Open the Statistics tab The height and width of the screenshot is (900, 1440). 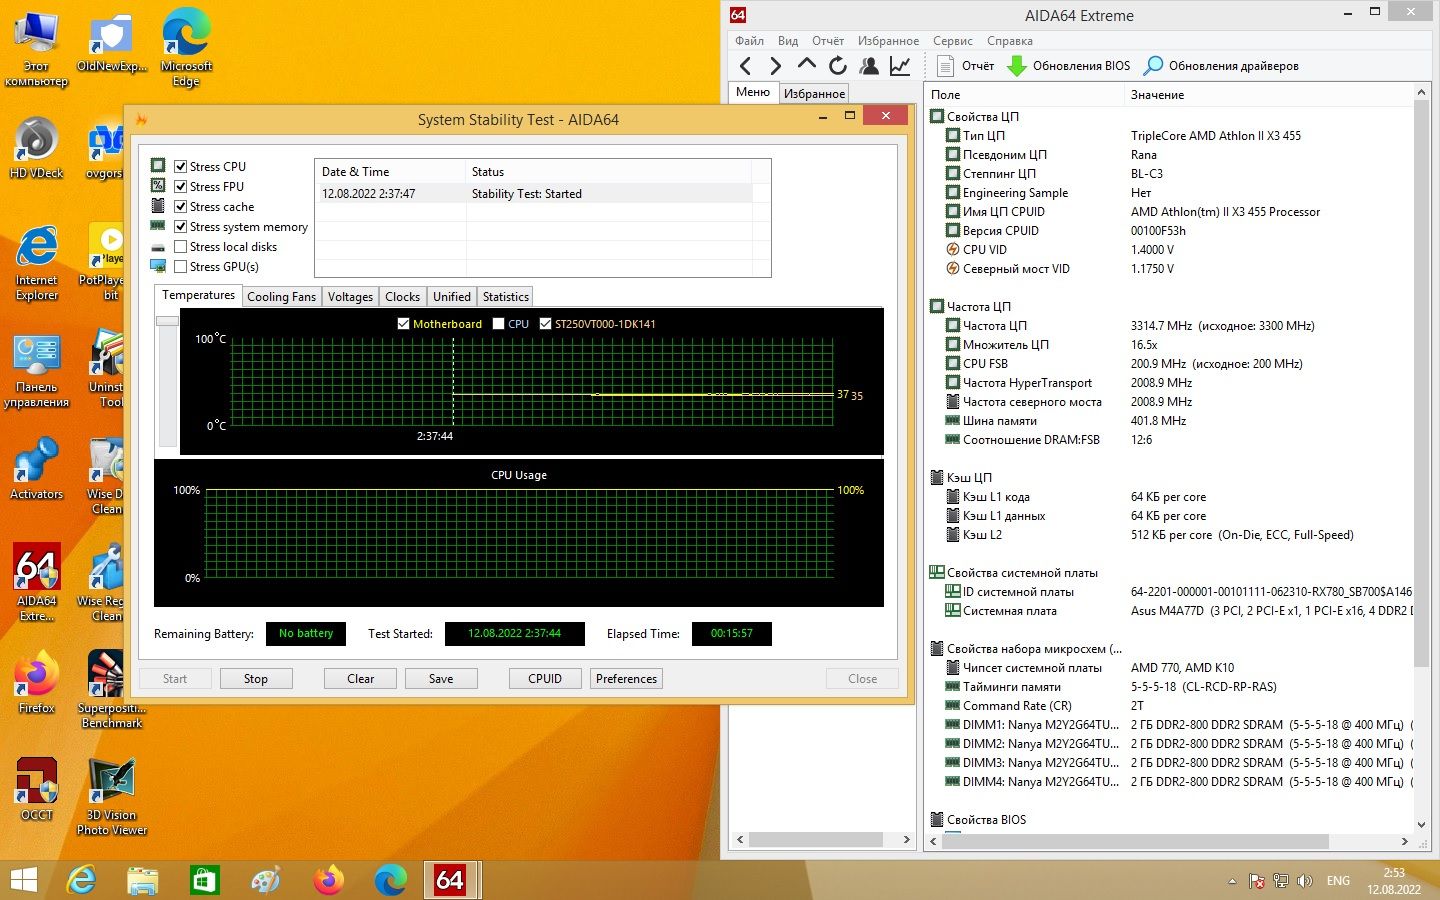click(x=506, y=297)
